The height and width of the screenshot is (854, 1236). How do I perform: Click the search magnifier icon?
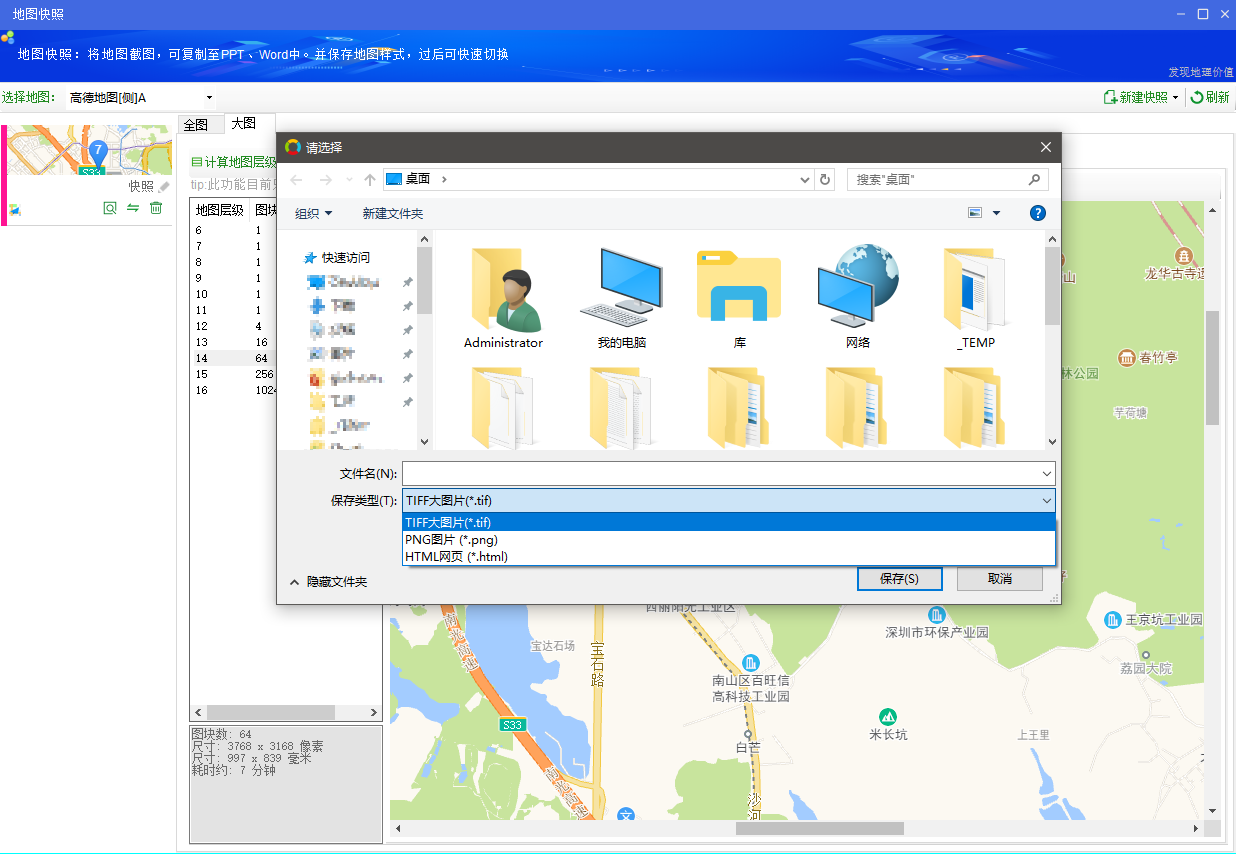1035,179
